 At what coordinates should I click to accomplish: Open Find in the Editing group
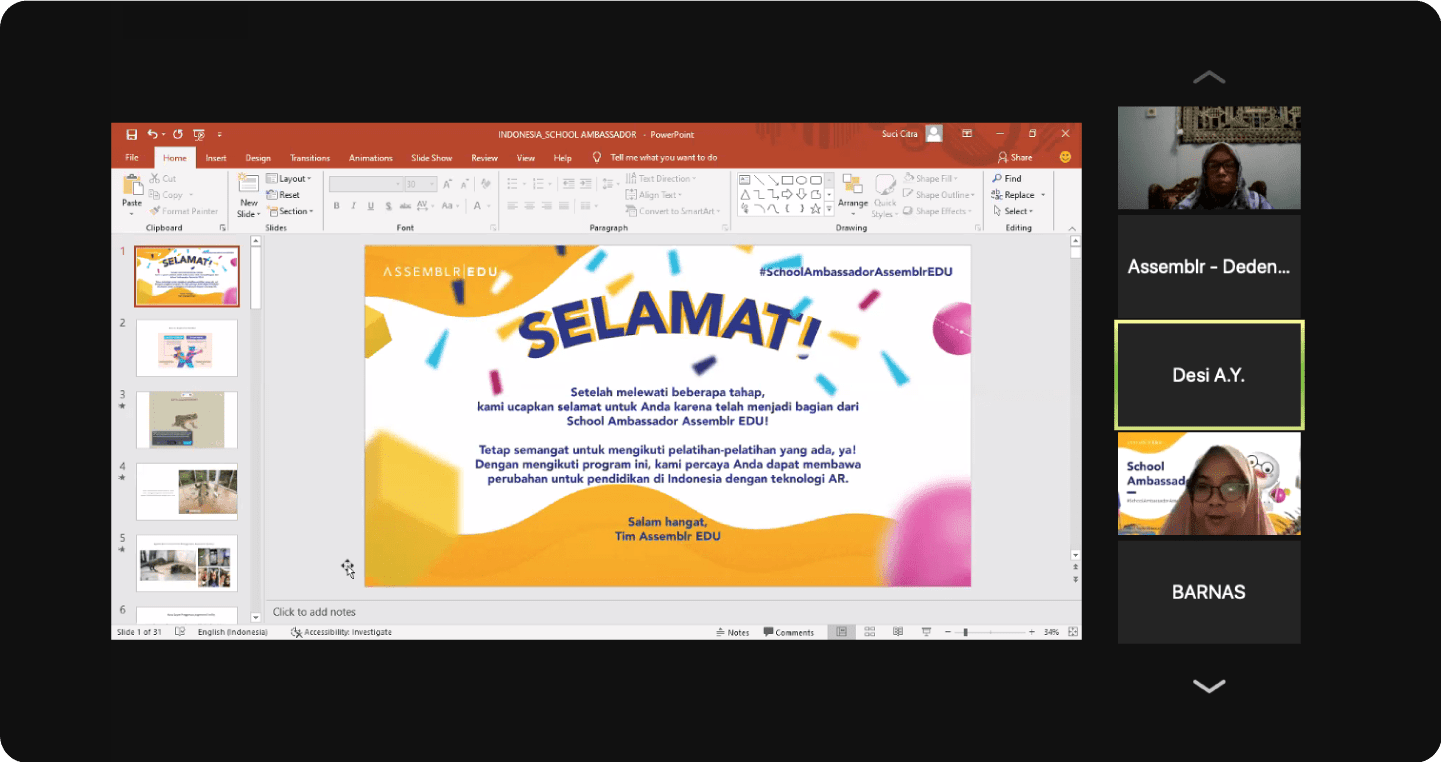[1012, 178]
